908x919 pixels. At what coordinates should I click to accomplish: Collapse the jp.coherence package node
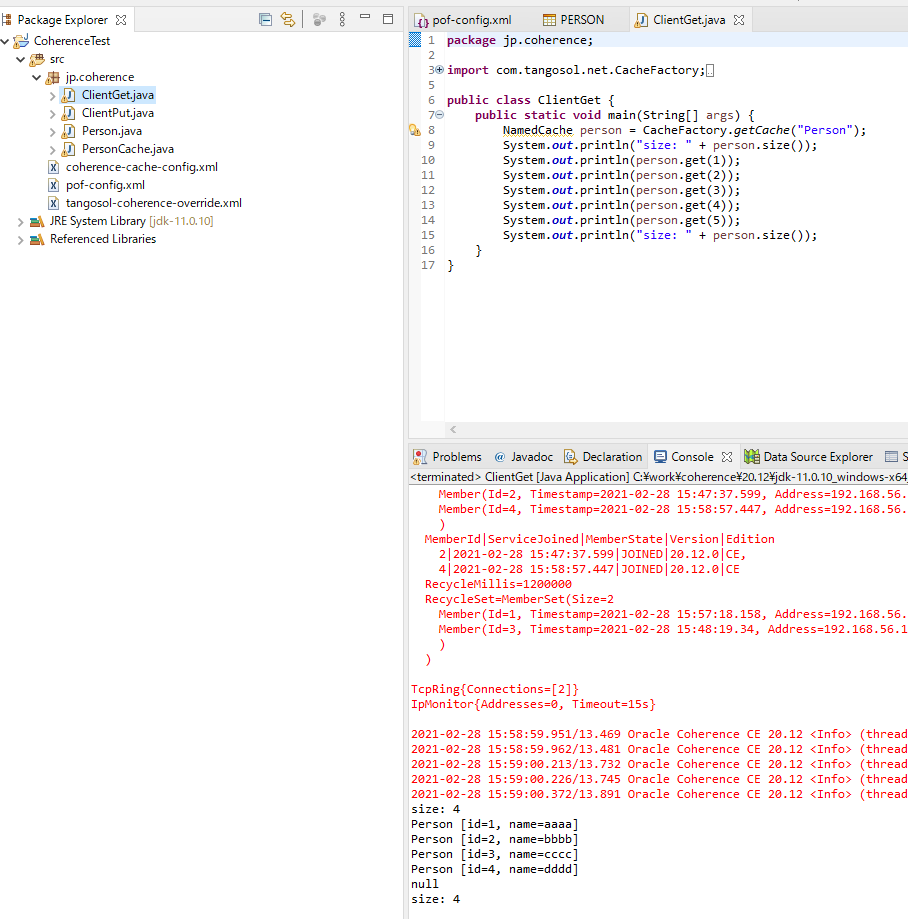[x=36, y=77]
